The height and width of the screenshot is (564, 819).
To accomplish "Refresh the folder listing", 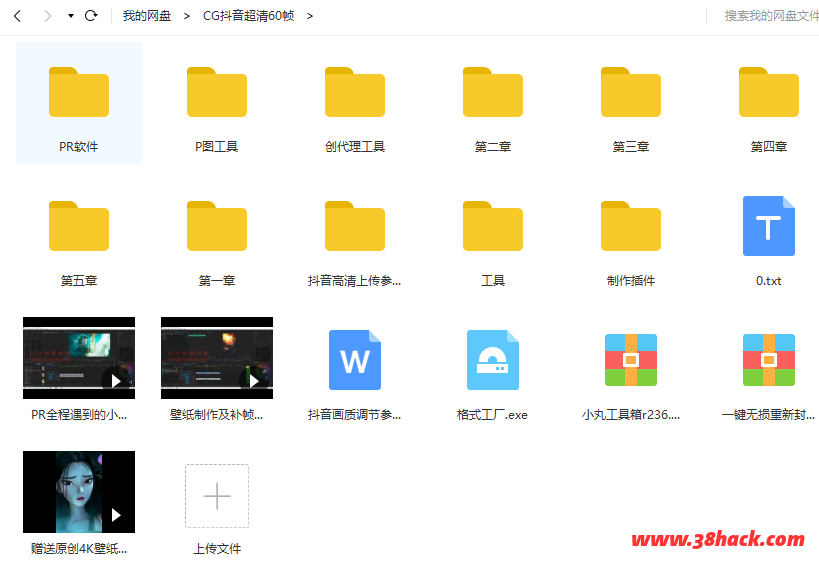I will (x=91, y=16).
